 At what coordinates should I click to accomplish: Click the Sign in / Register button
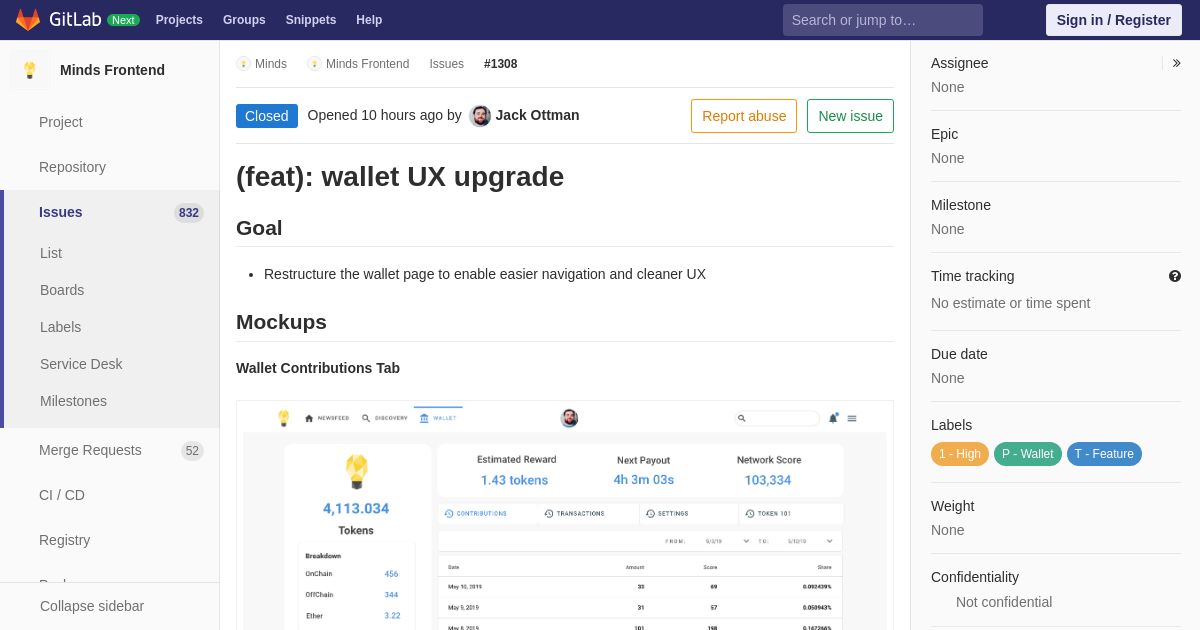pos(1113,20)
